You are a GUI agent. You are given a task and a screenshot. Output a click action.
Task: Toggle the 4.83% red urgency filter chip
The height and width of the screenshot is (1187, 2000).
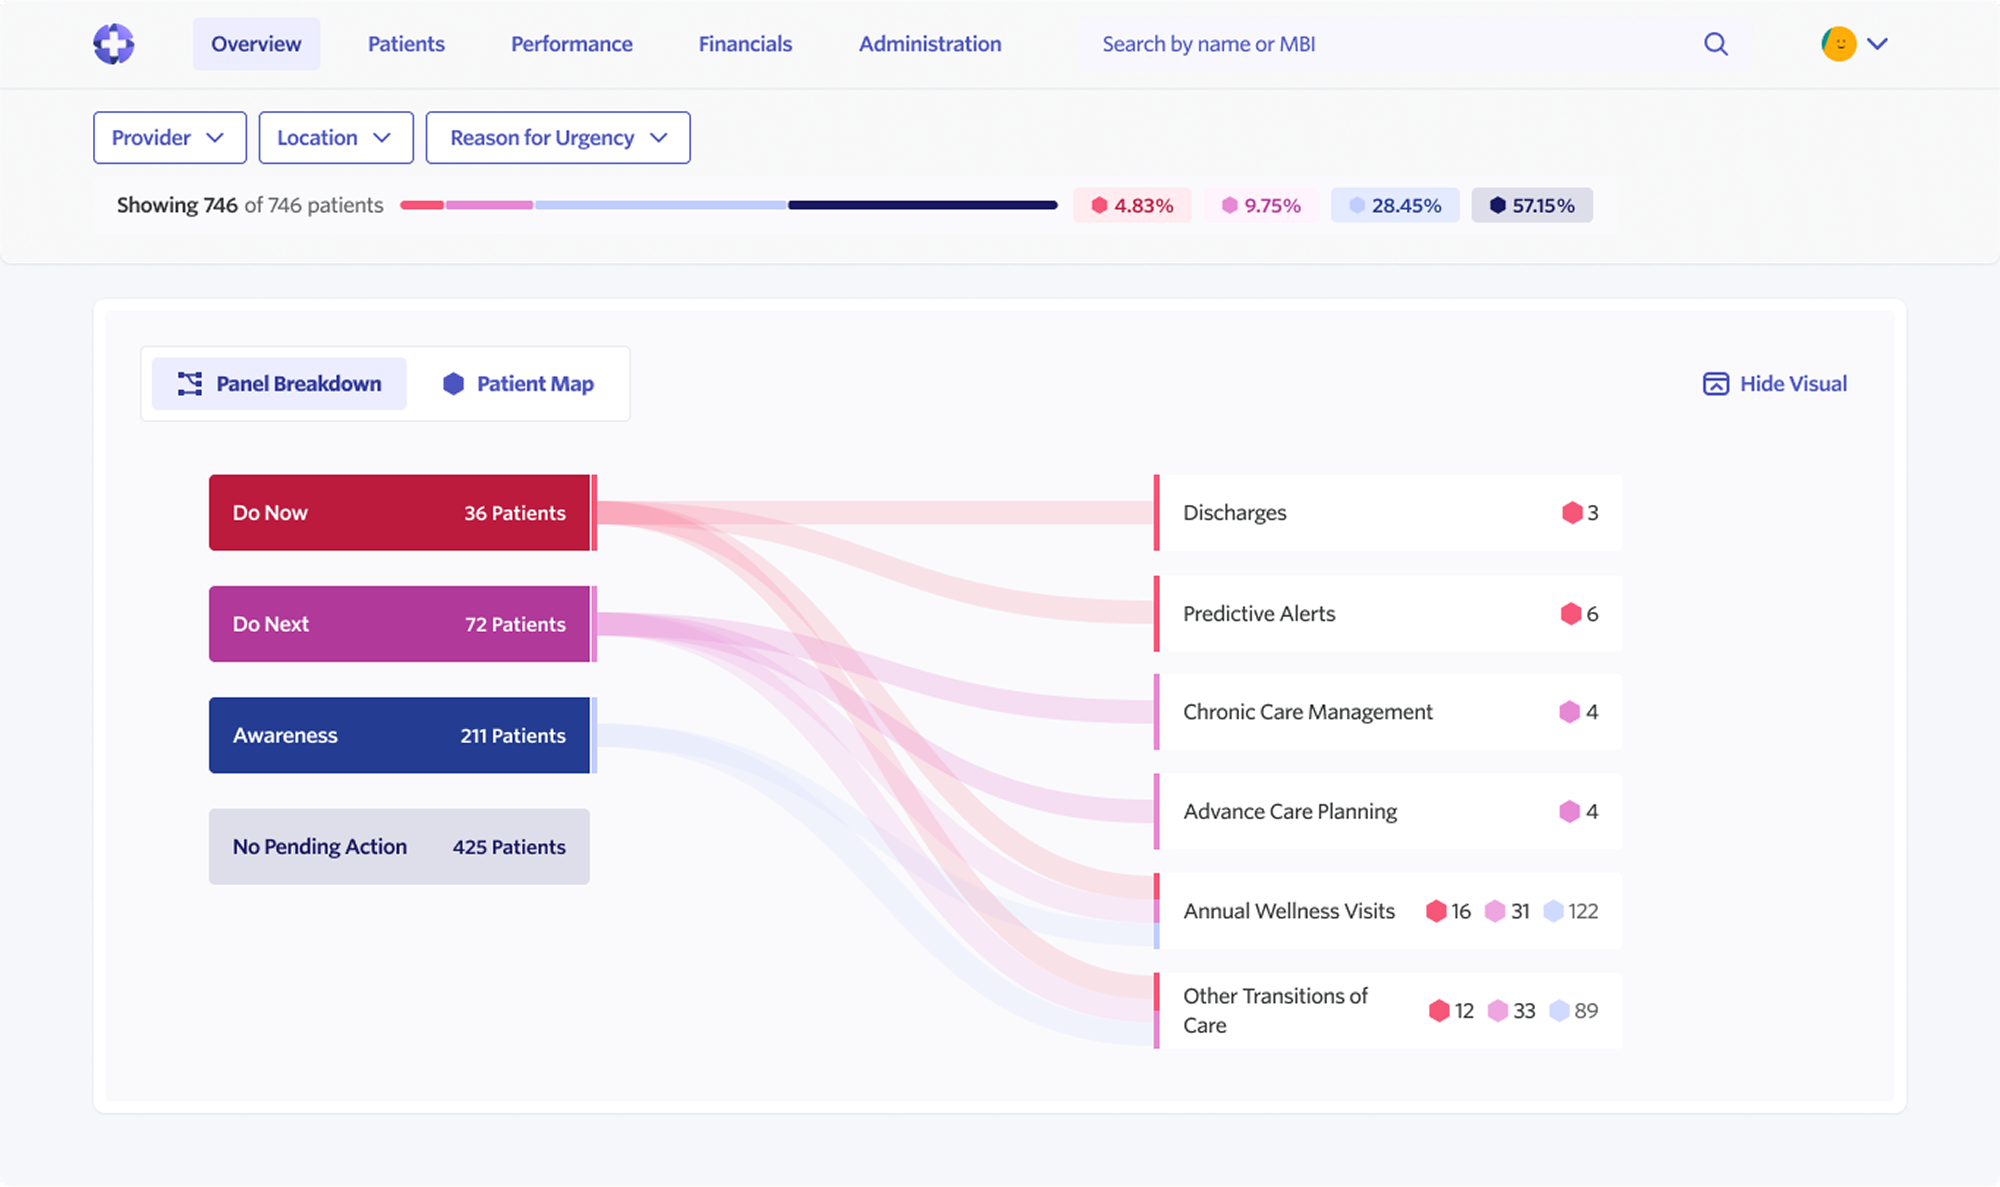[1132, 205]
